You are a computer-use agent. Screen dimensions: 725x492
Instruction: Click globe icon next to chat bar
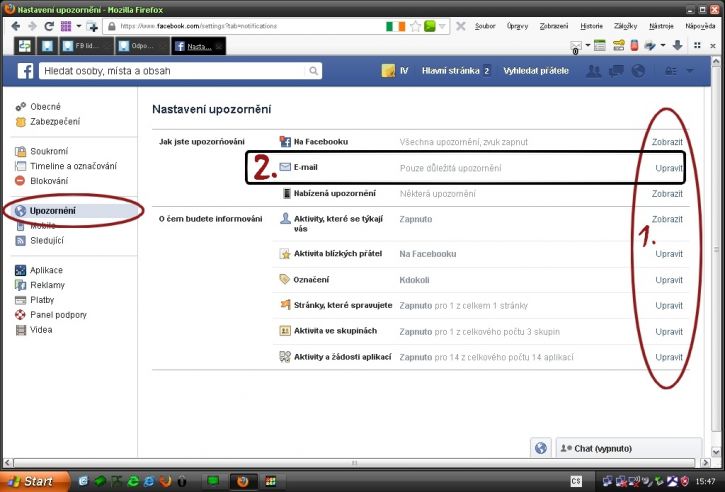pyautogui.click(x=541, y=448)
